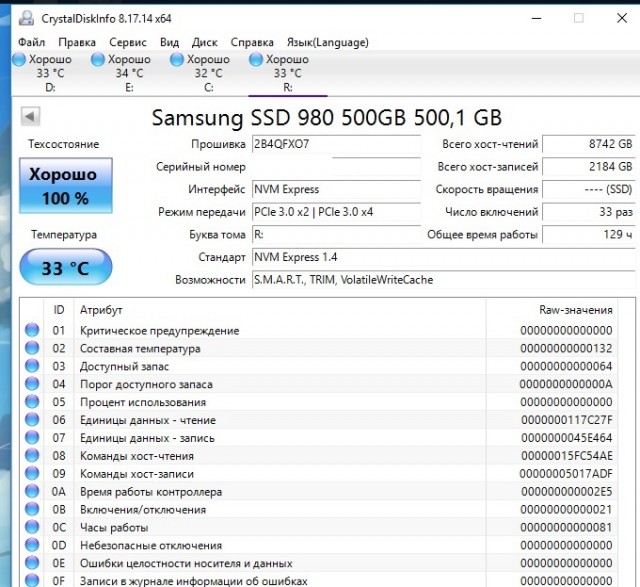This screenshot has width=640, height=587.
Task: Click the empty Серийный номер field
Action: [x=336, y=167]
